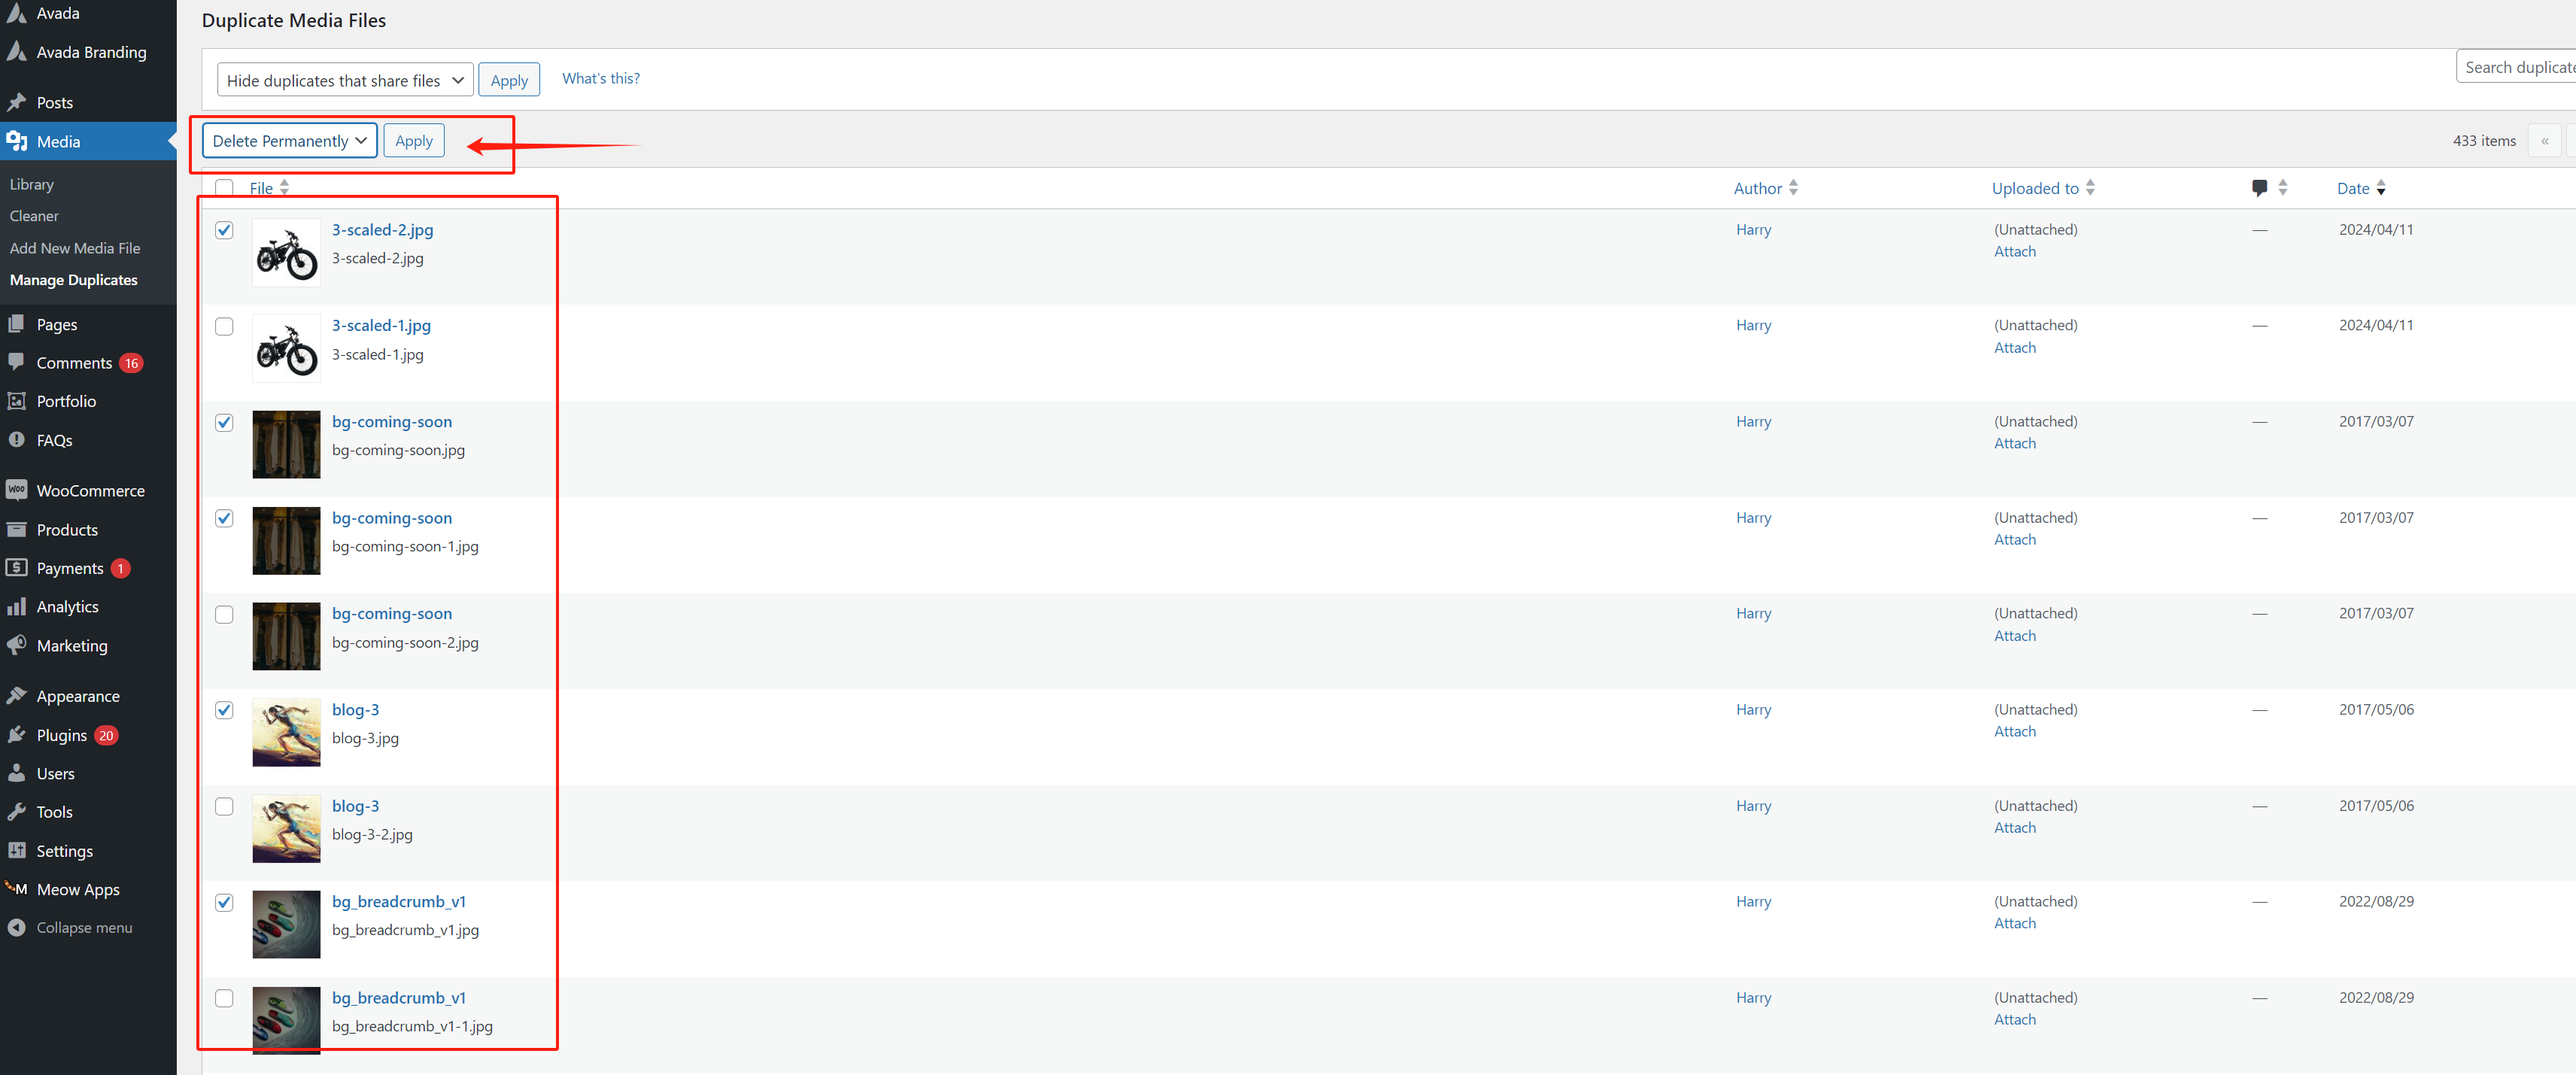Uncheck the 3-scaled-2.jpg checkbox
The width and height of the screenshot is (2576, 1075).
tap(224, 230)
